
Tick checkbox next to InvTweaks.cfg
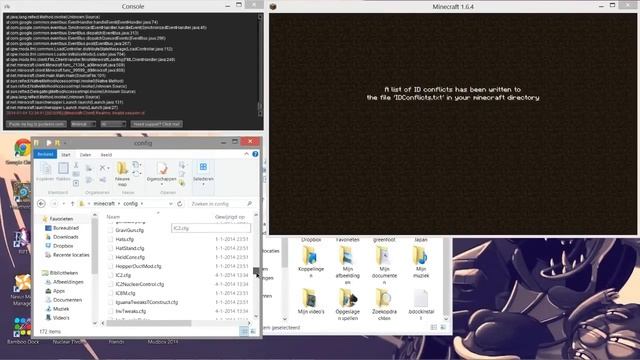pos(110,311)
